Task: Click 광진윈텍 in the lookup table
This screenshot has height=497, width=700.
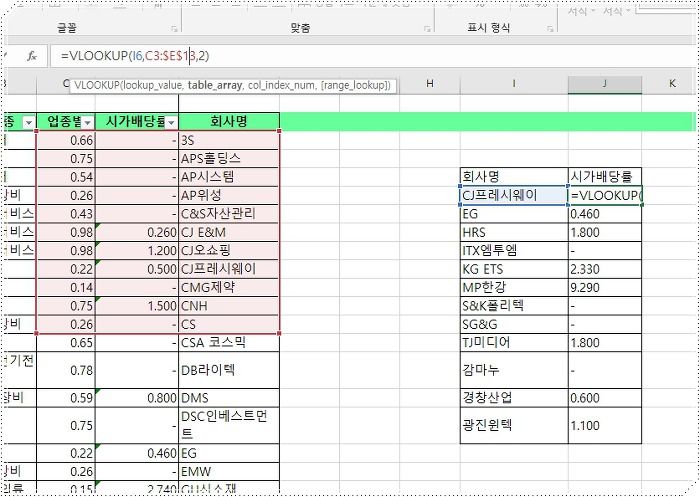Action: point(514,425)
